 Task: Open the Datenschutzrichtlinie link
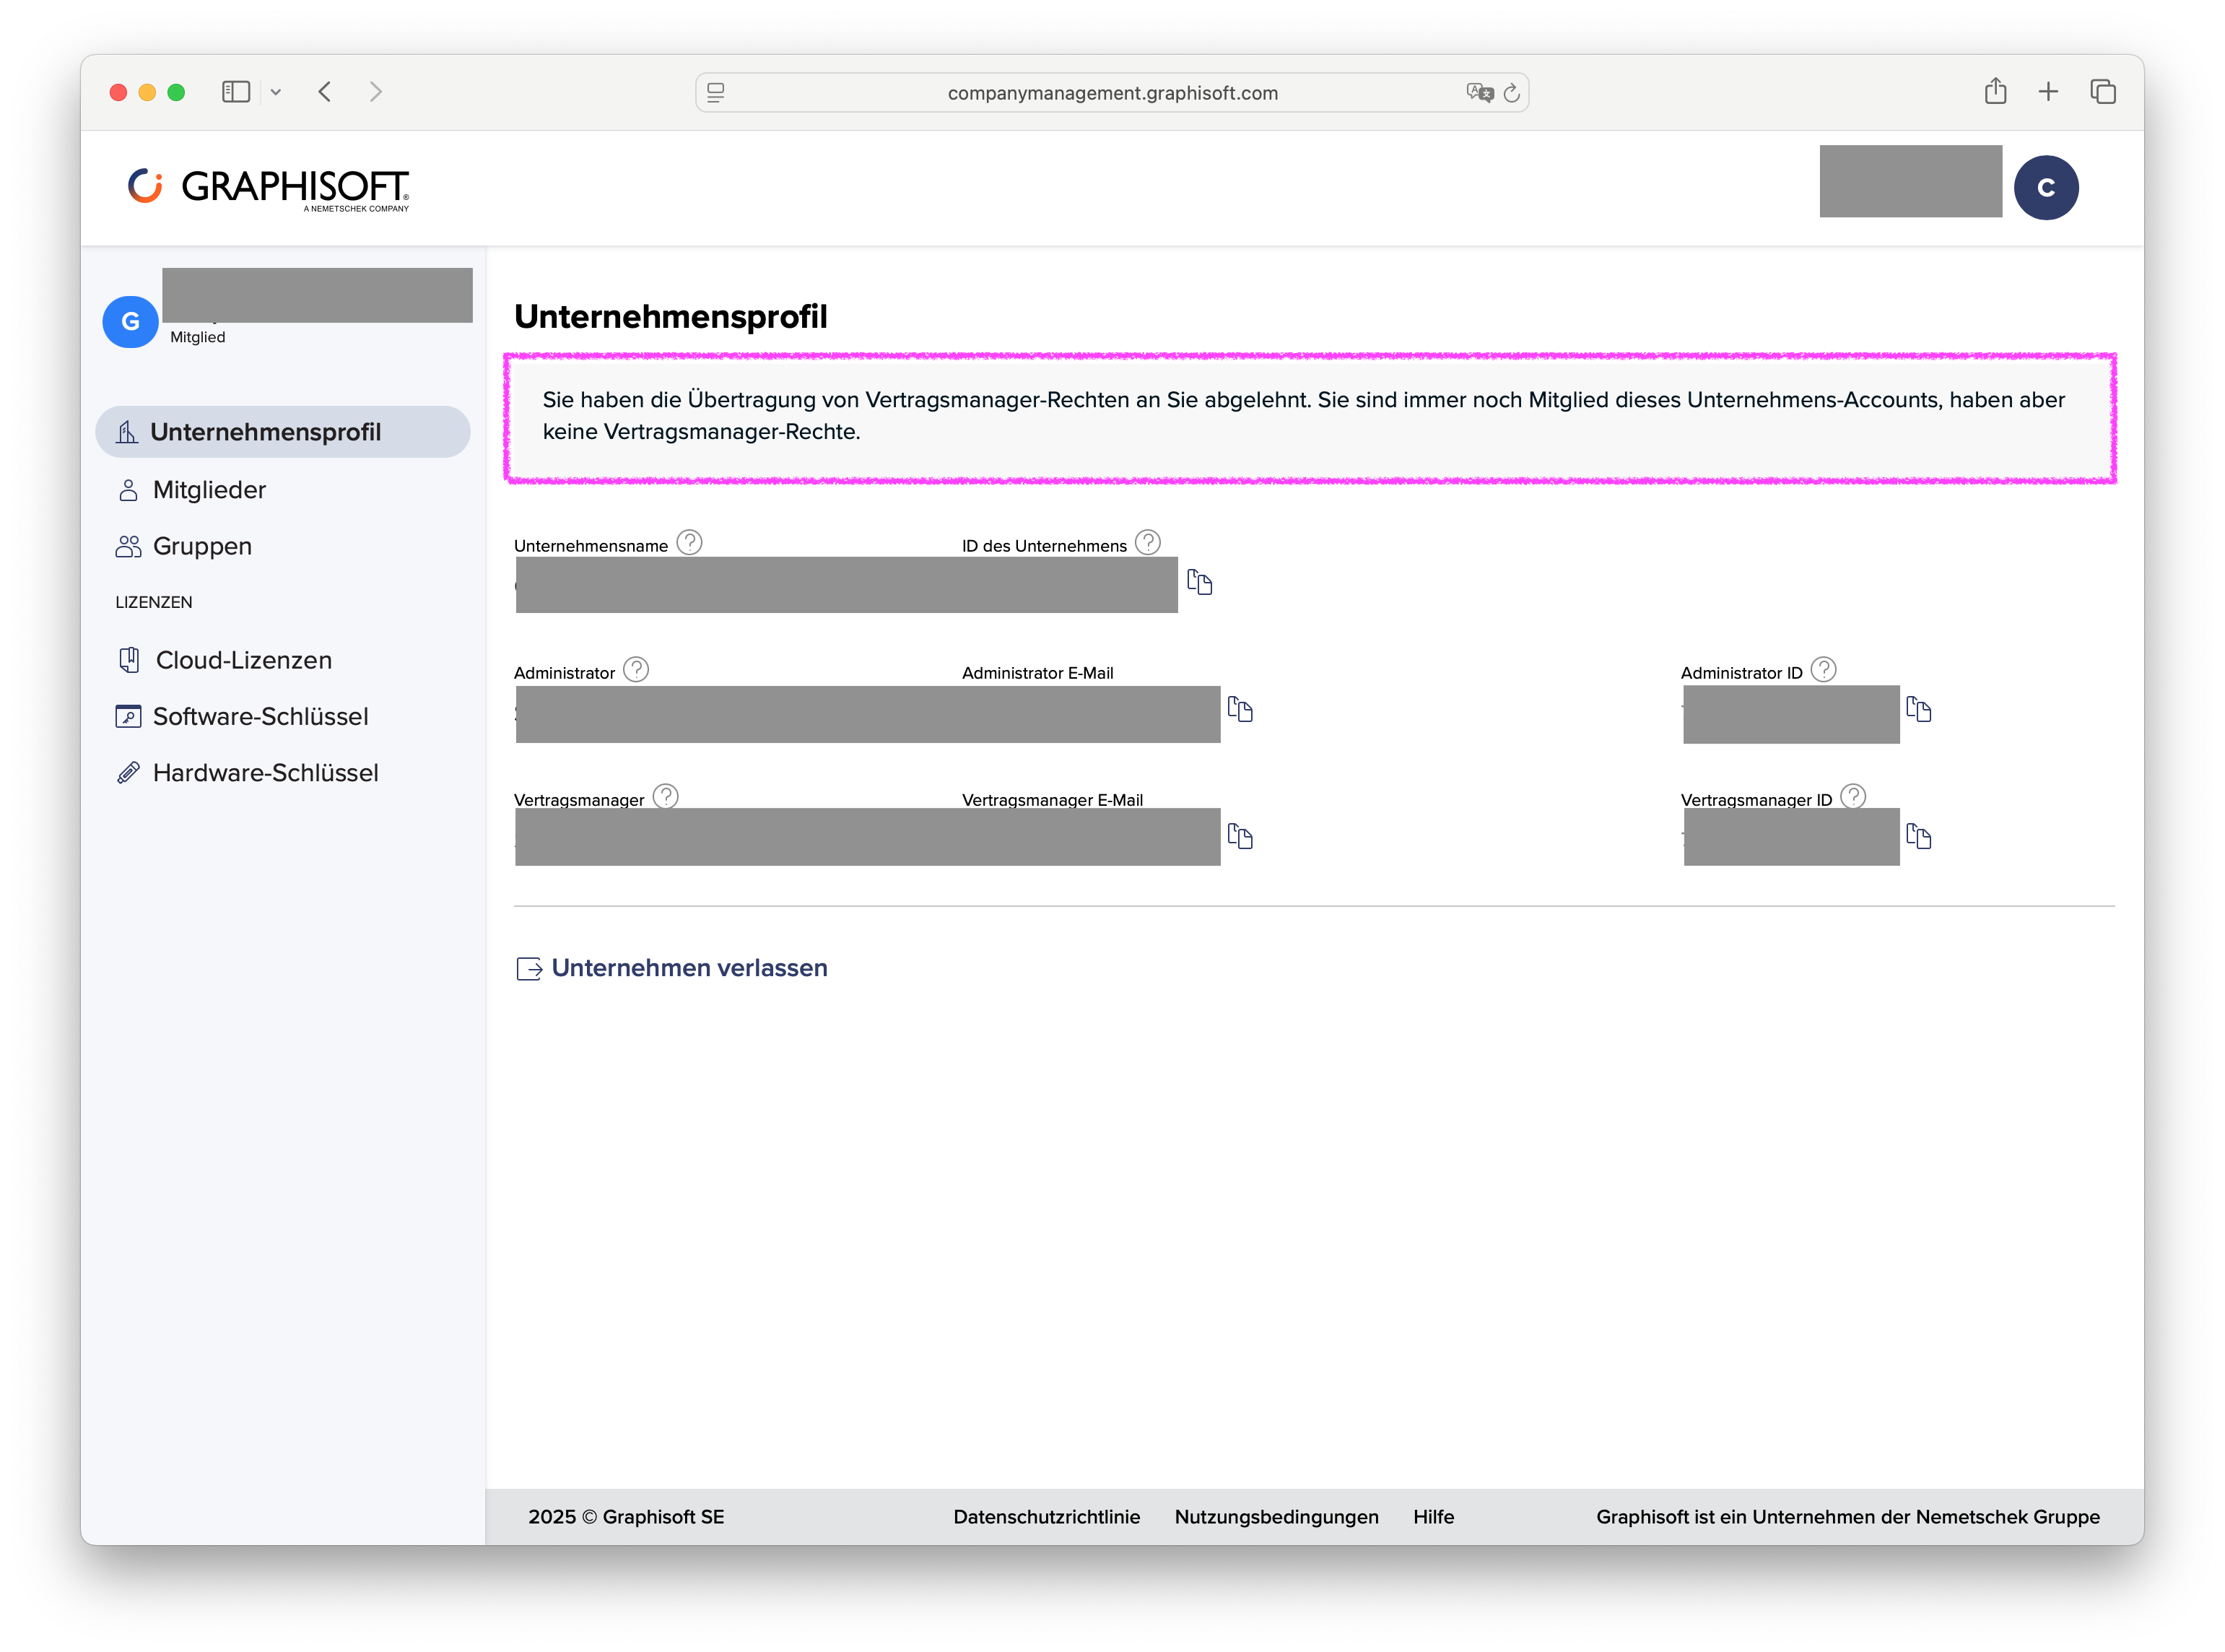coord(1046,1517)
